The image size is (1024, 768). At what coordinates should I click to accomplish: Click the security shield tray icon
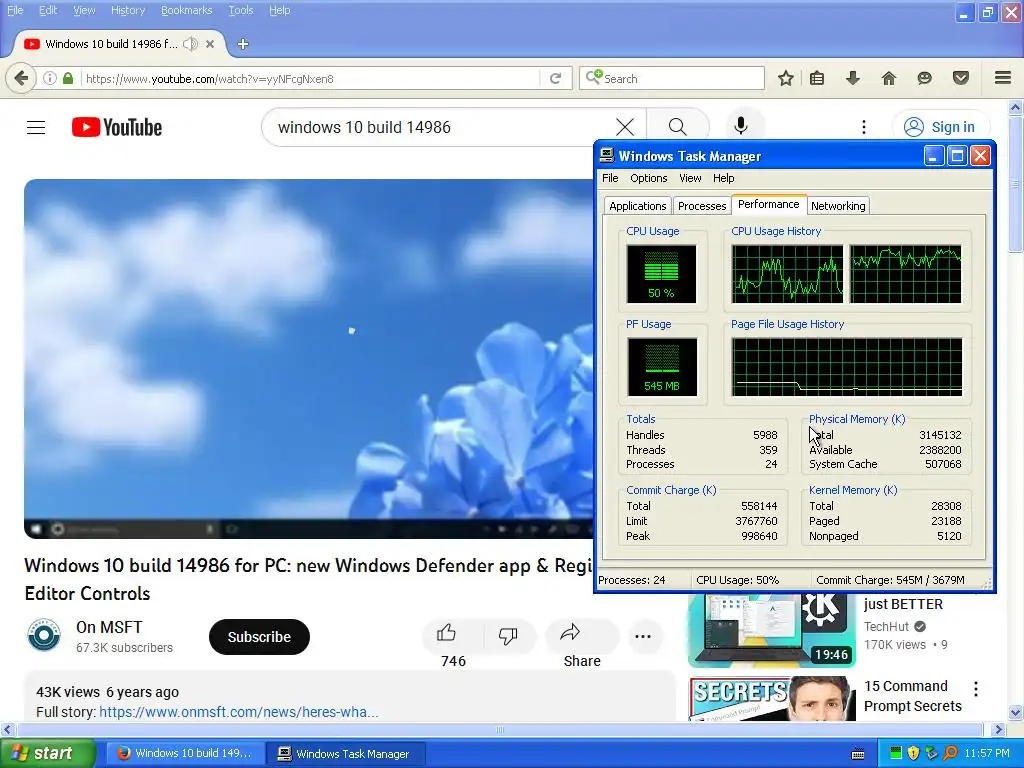click(914, 754)
